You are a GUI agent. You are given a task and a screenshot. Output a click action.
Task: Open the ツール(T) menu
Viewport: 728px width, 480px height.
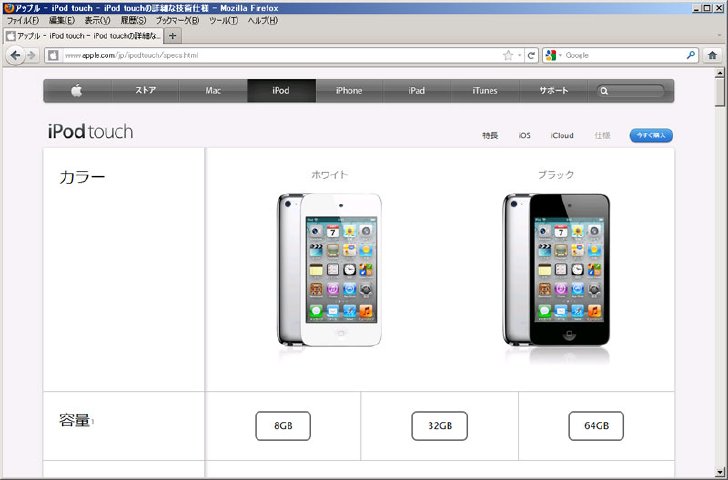[x=223, y=20]
